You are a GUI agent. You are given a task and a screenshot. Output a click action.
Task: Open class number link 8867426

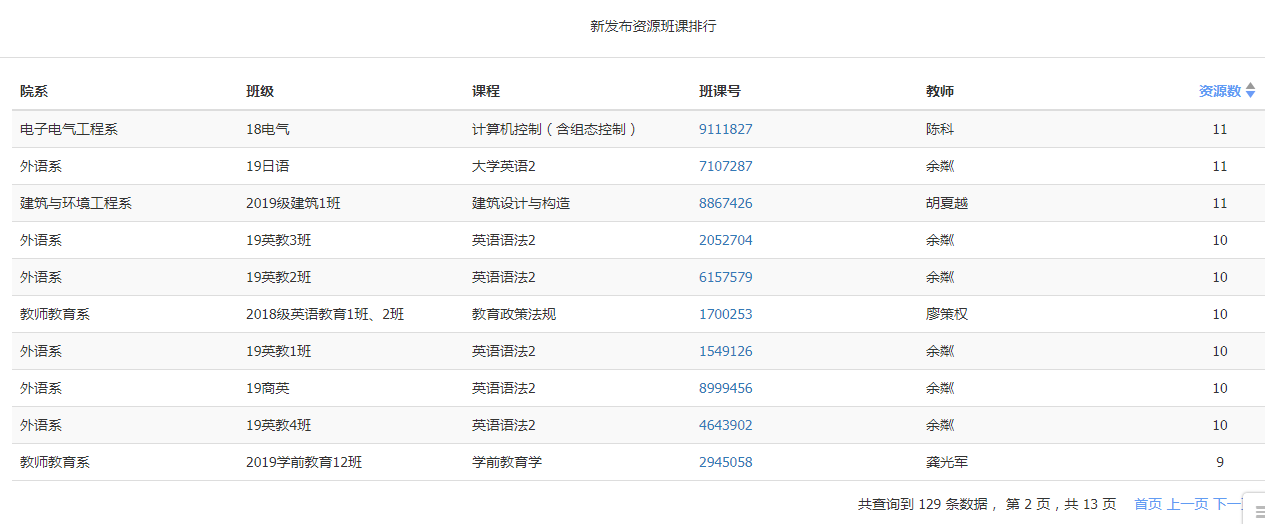point(726,203)
